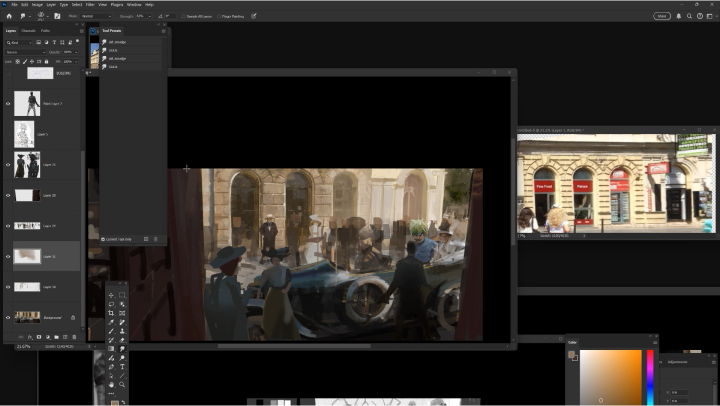The width and height of the screenshot is (720, 406).
Task: Open the Kind layer filter dropdown
Action: point(19,42)
